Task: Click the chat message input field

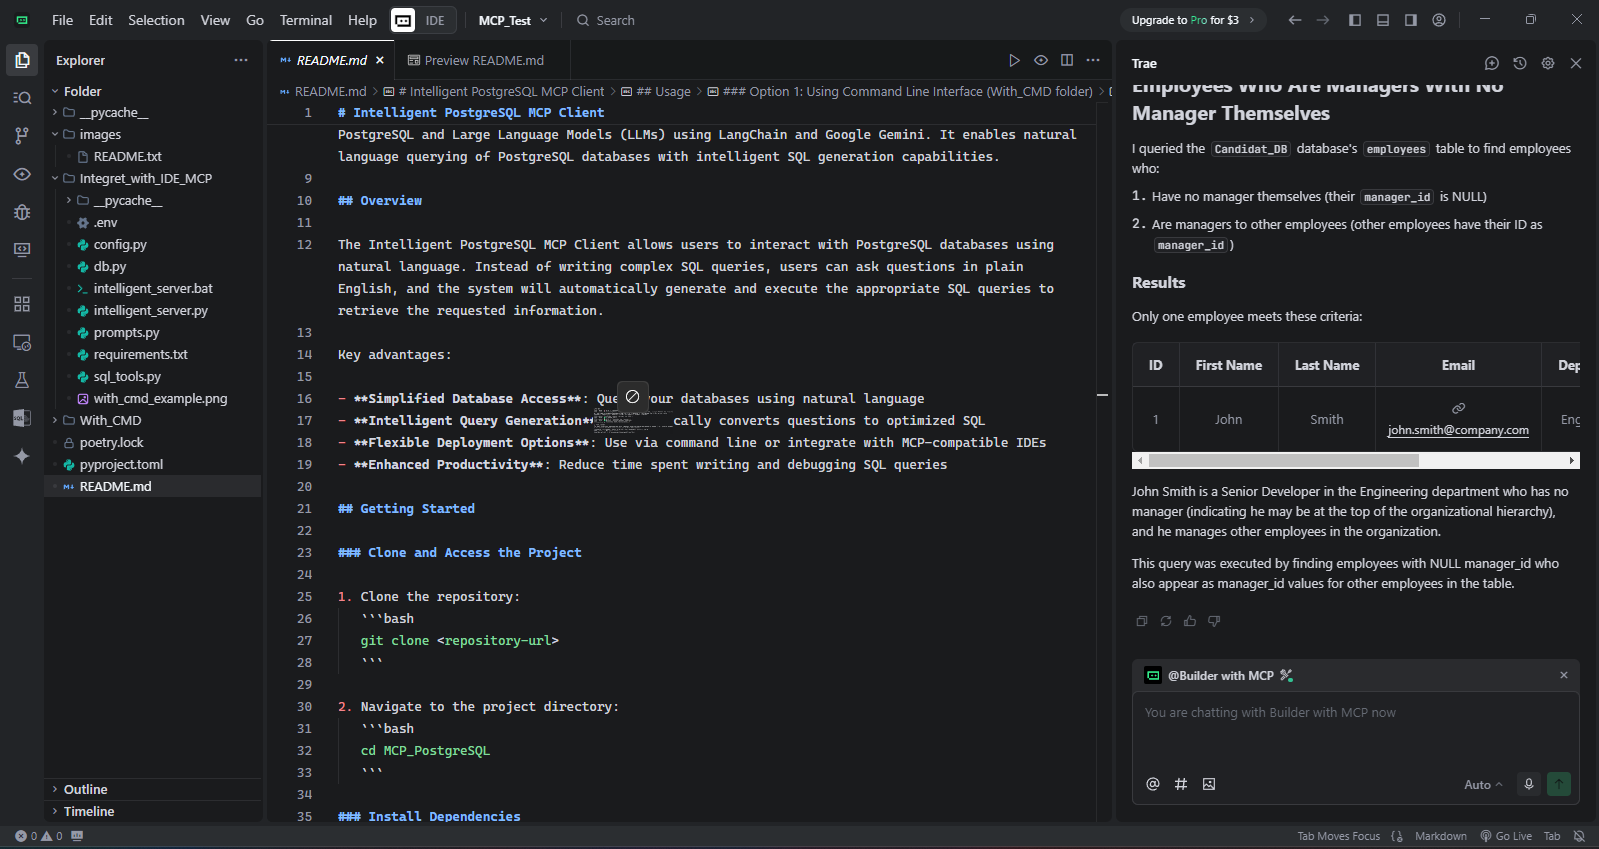Action: tap(1355, 730)
